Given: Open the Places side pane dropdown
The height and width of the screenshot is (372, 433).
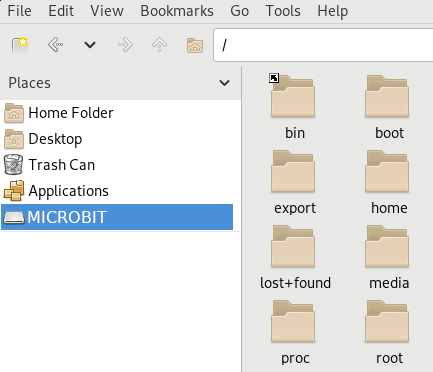Looking at the screenshot, I should [225, 83].
